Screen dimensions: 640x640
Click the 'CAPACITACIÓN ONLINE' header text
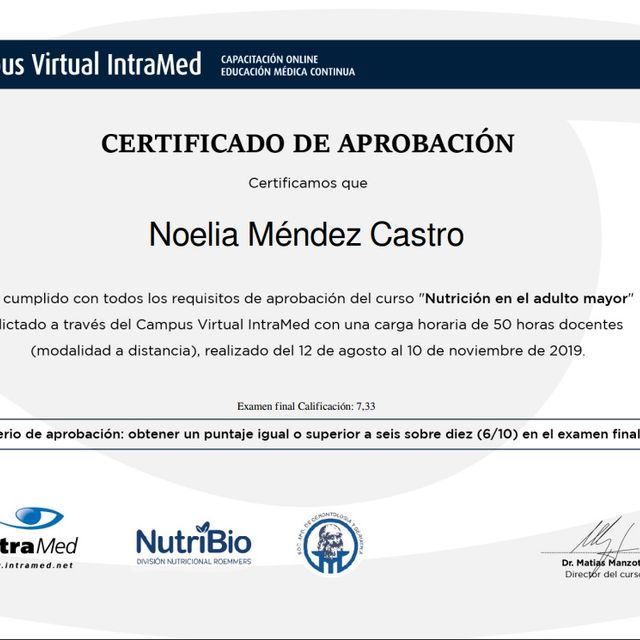269,59
